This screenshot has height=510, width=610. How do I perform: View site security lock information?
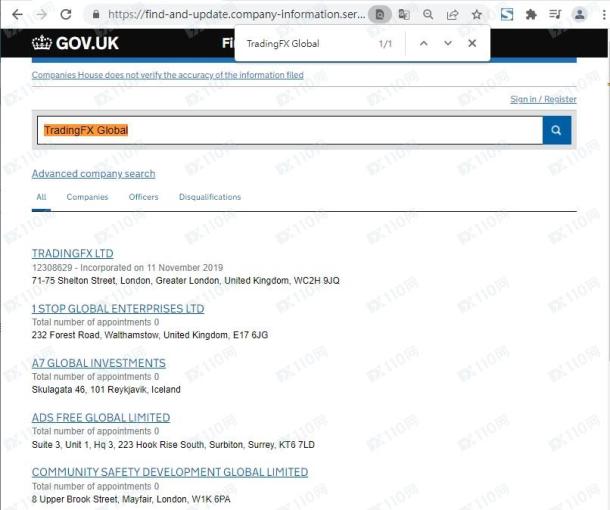[96, 15]
